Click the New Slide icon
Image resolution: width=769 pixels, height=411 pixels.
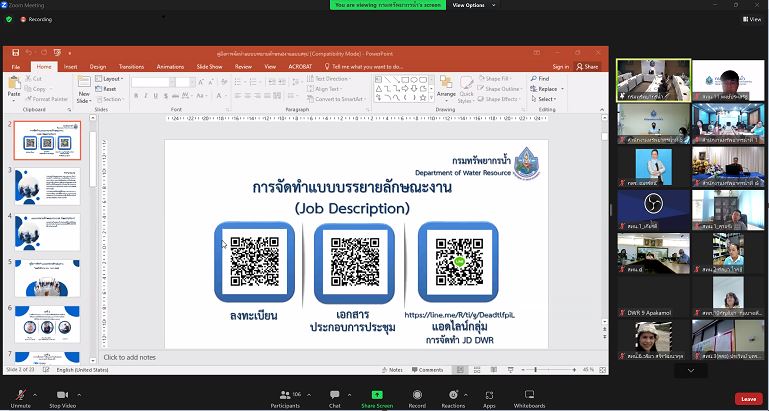tap(84, 82)
